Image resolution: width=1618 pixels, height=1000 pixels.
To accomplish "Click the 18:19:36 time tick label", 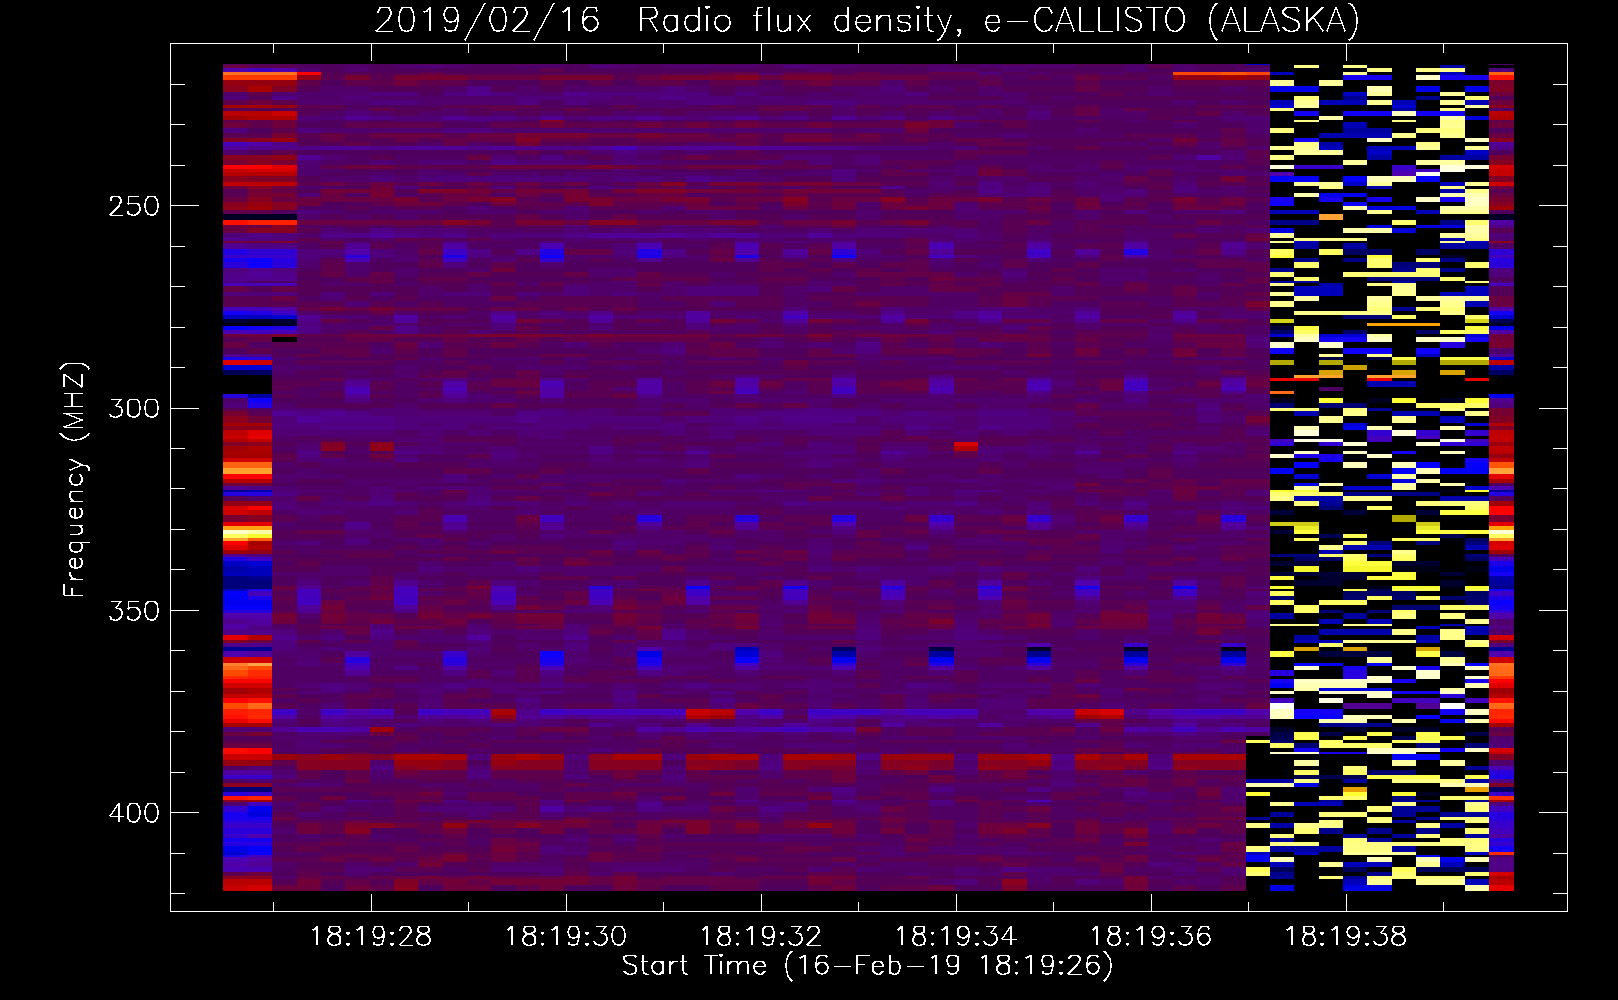I will click(x=1151, y=936).
